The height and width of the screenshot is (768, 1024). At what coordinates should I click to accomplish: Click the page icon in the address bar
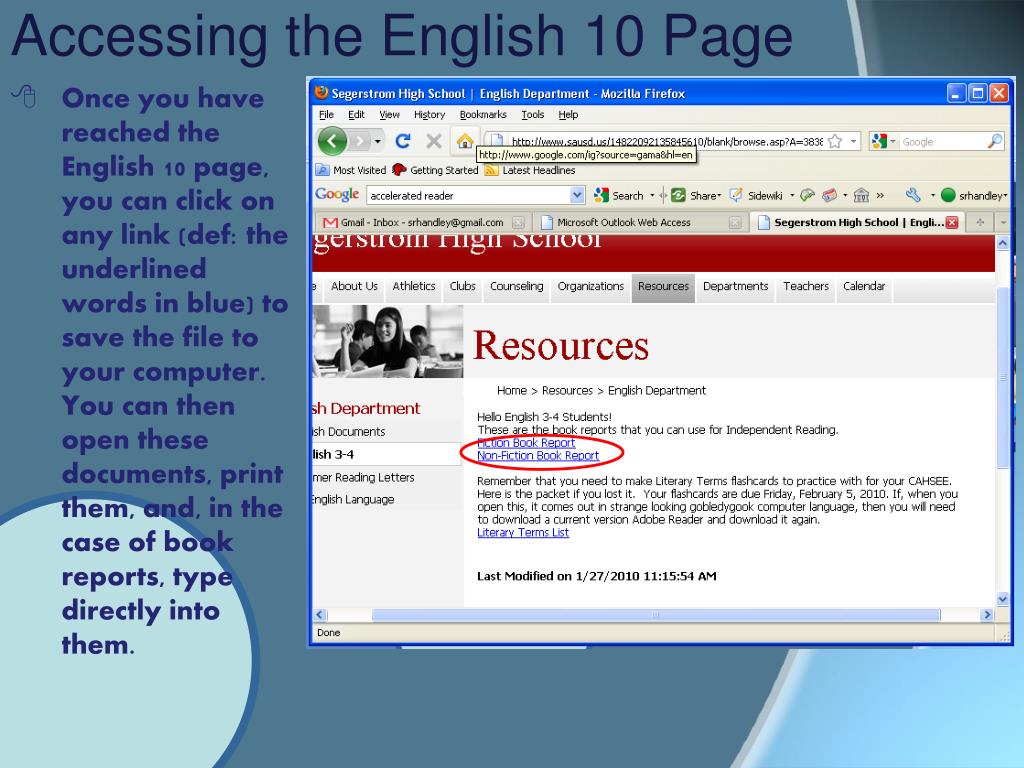tap(496, 141)
